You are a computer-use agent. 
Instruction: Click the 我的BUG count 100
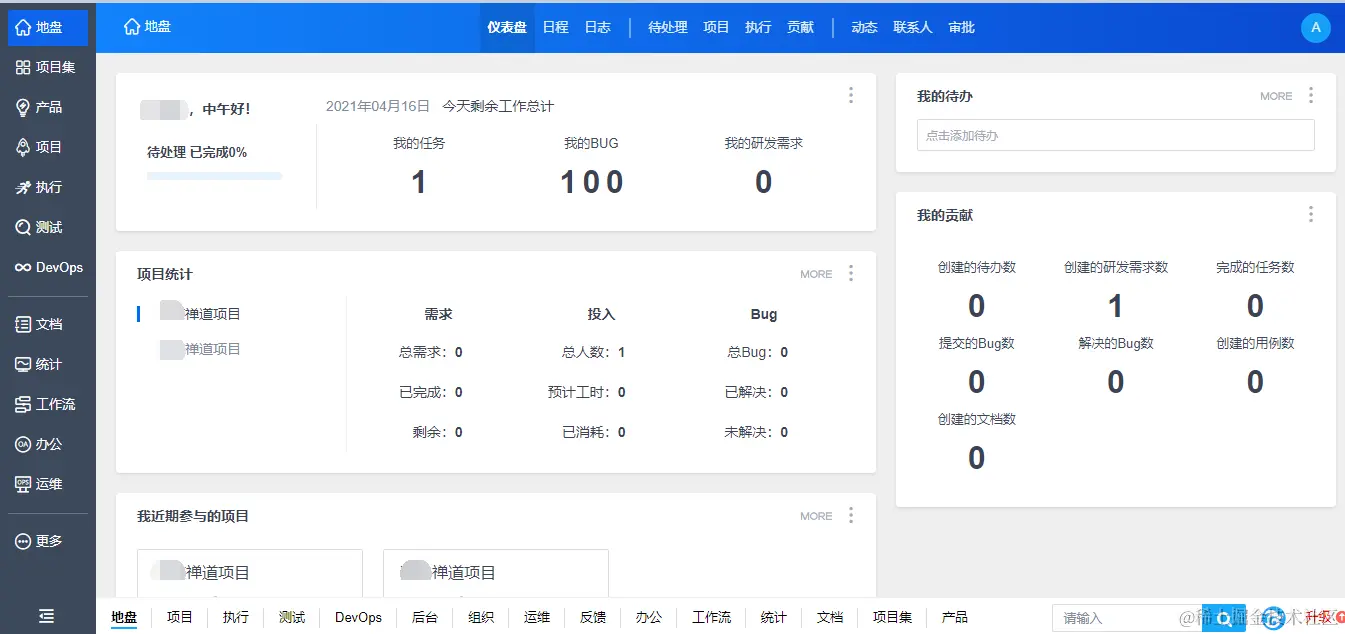pos(591,182)
